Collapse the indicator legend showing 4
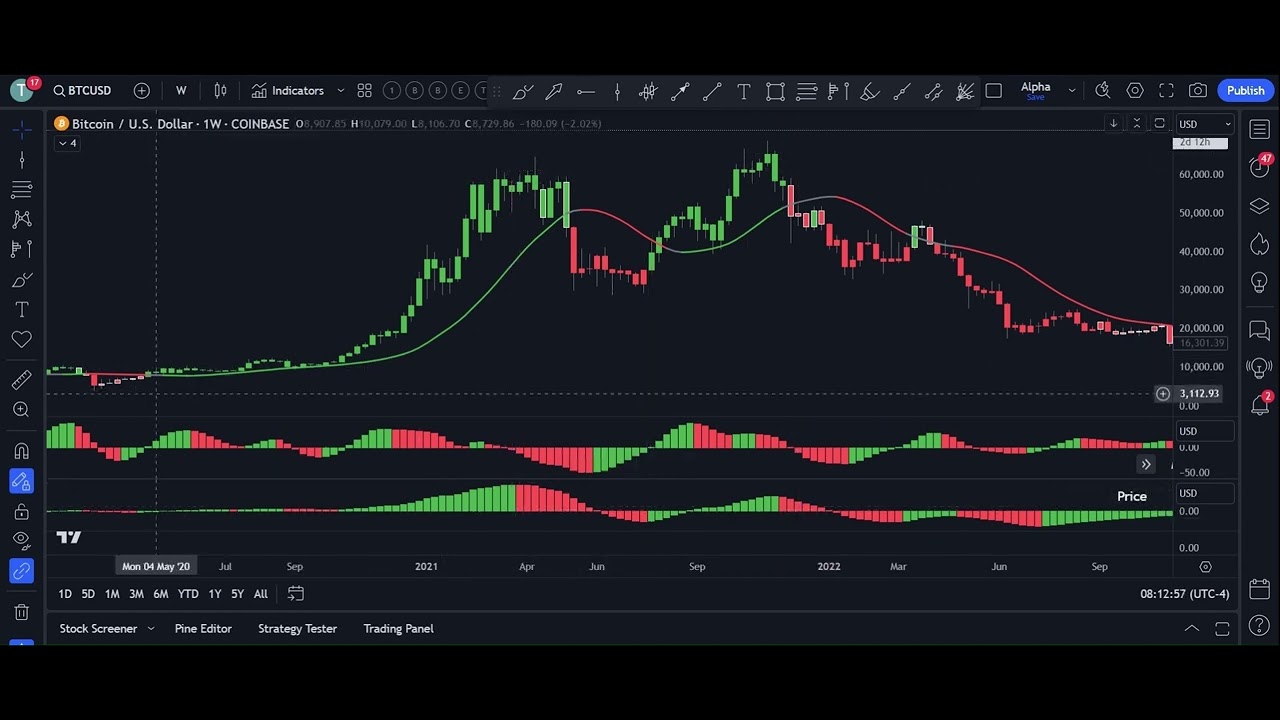This screenshot has height=720, width=1280. (x=67, y=143)
